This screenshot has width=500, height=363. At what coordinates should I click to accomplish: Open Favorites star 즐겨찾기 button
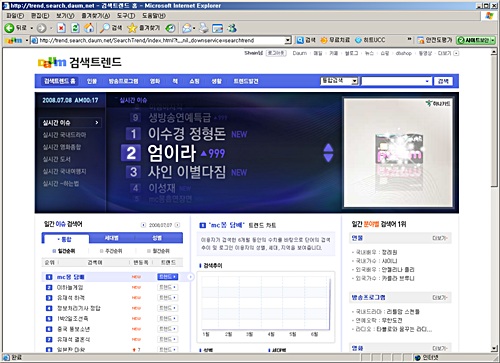point(143,28)
